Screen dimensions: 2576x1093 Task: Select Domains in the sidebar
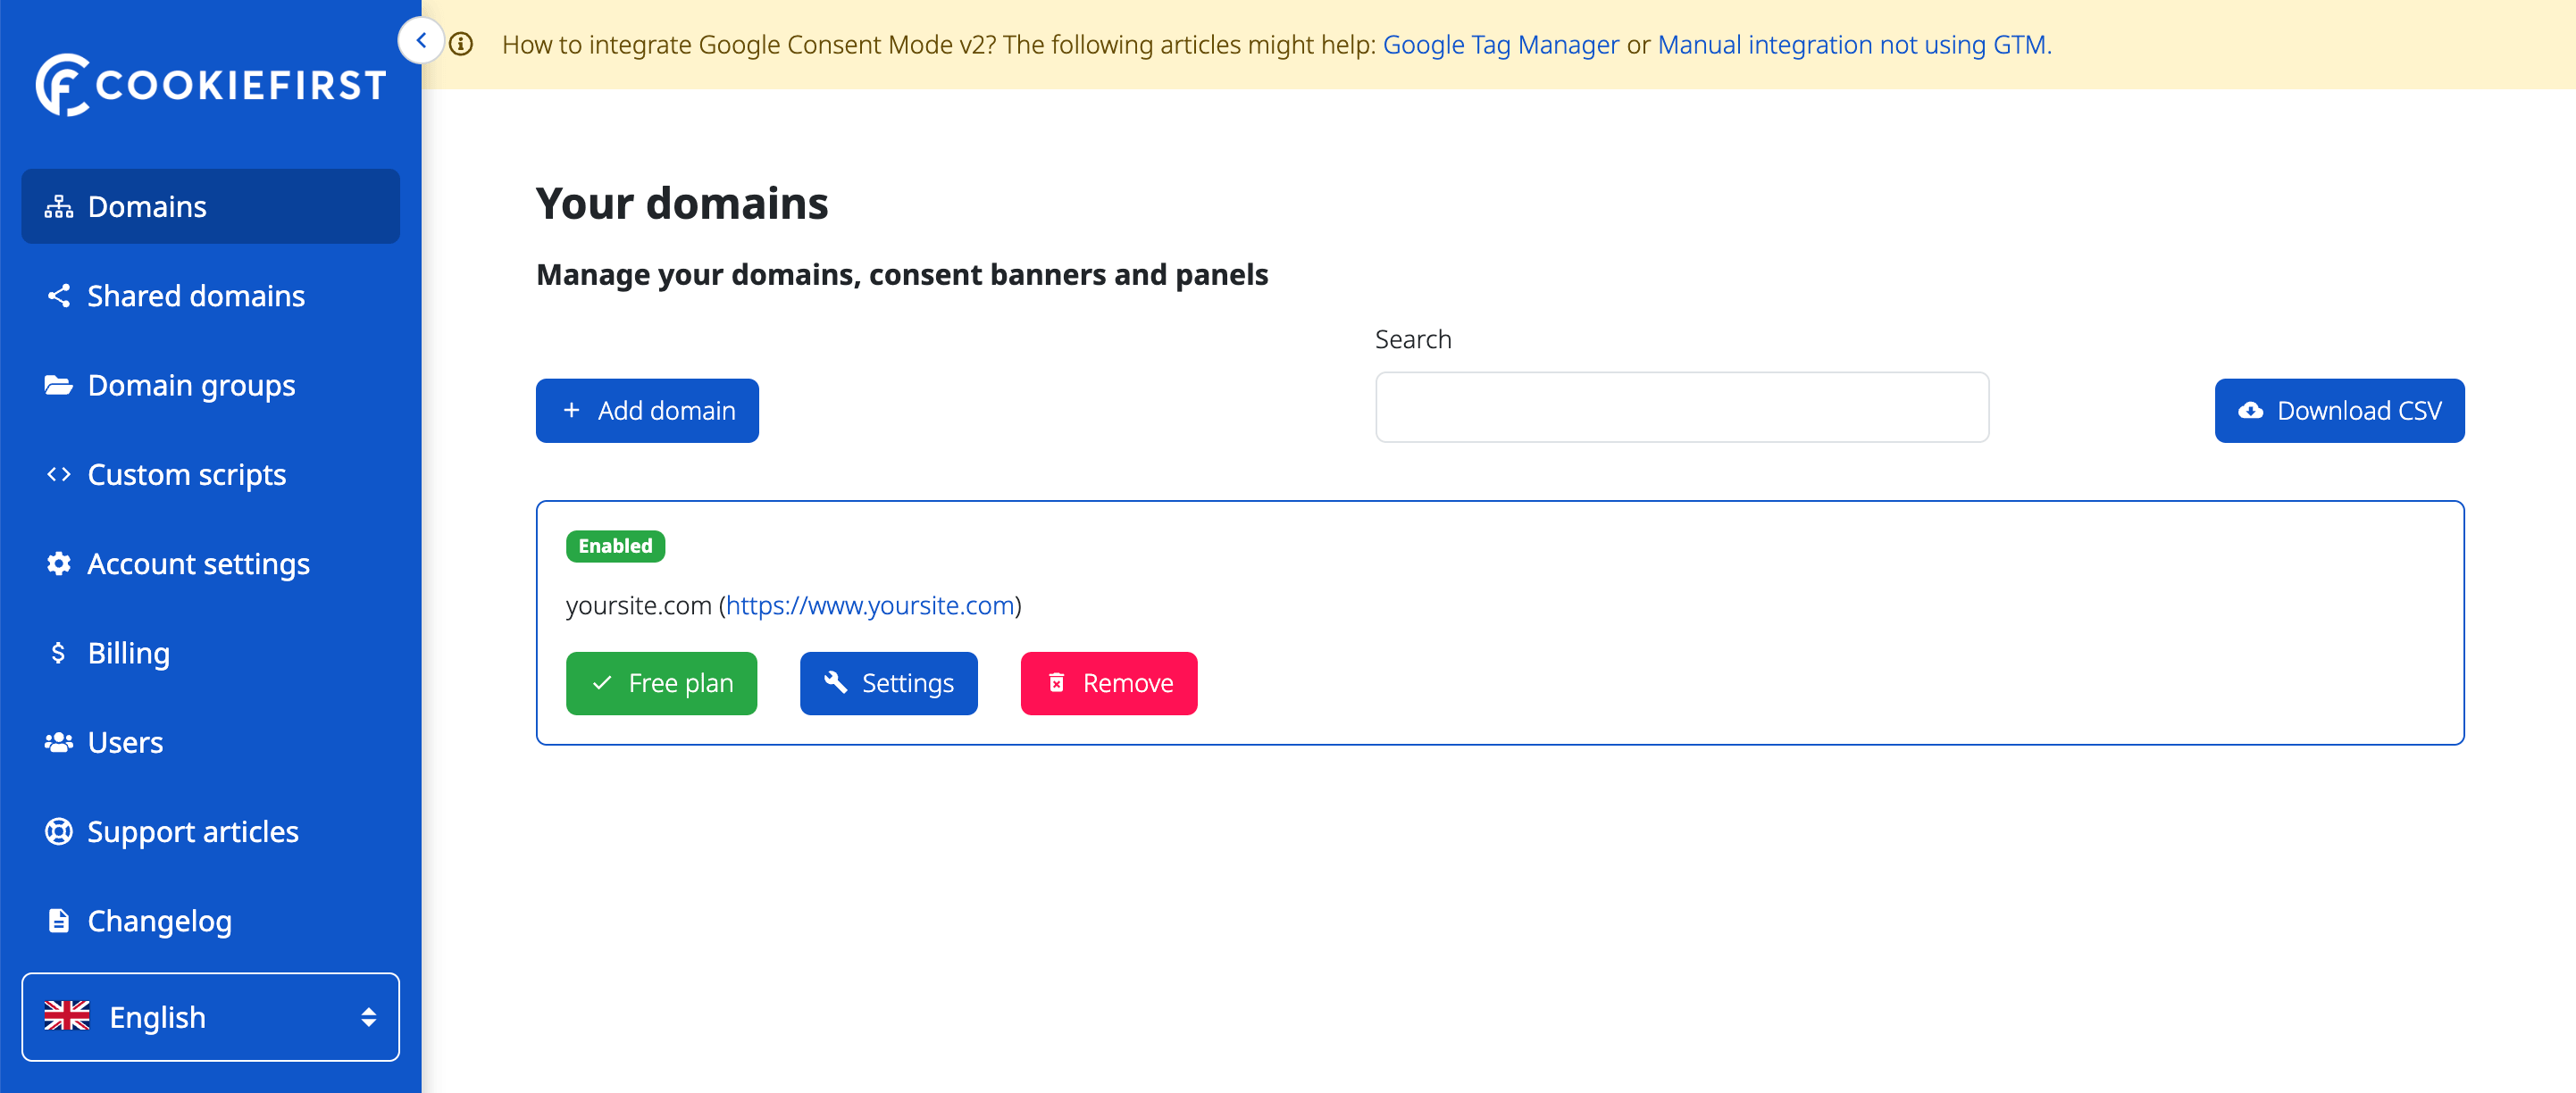(x=210, y=206)
